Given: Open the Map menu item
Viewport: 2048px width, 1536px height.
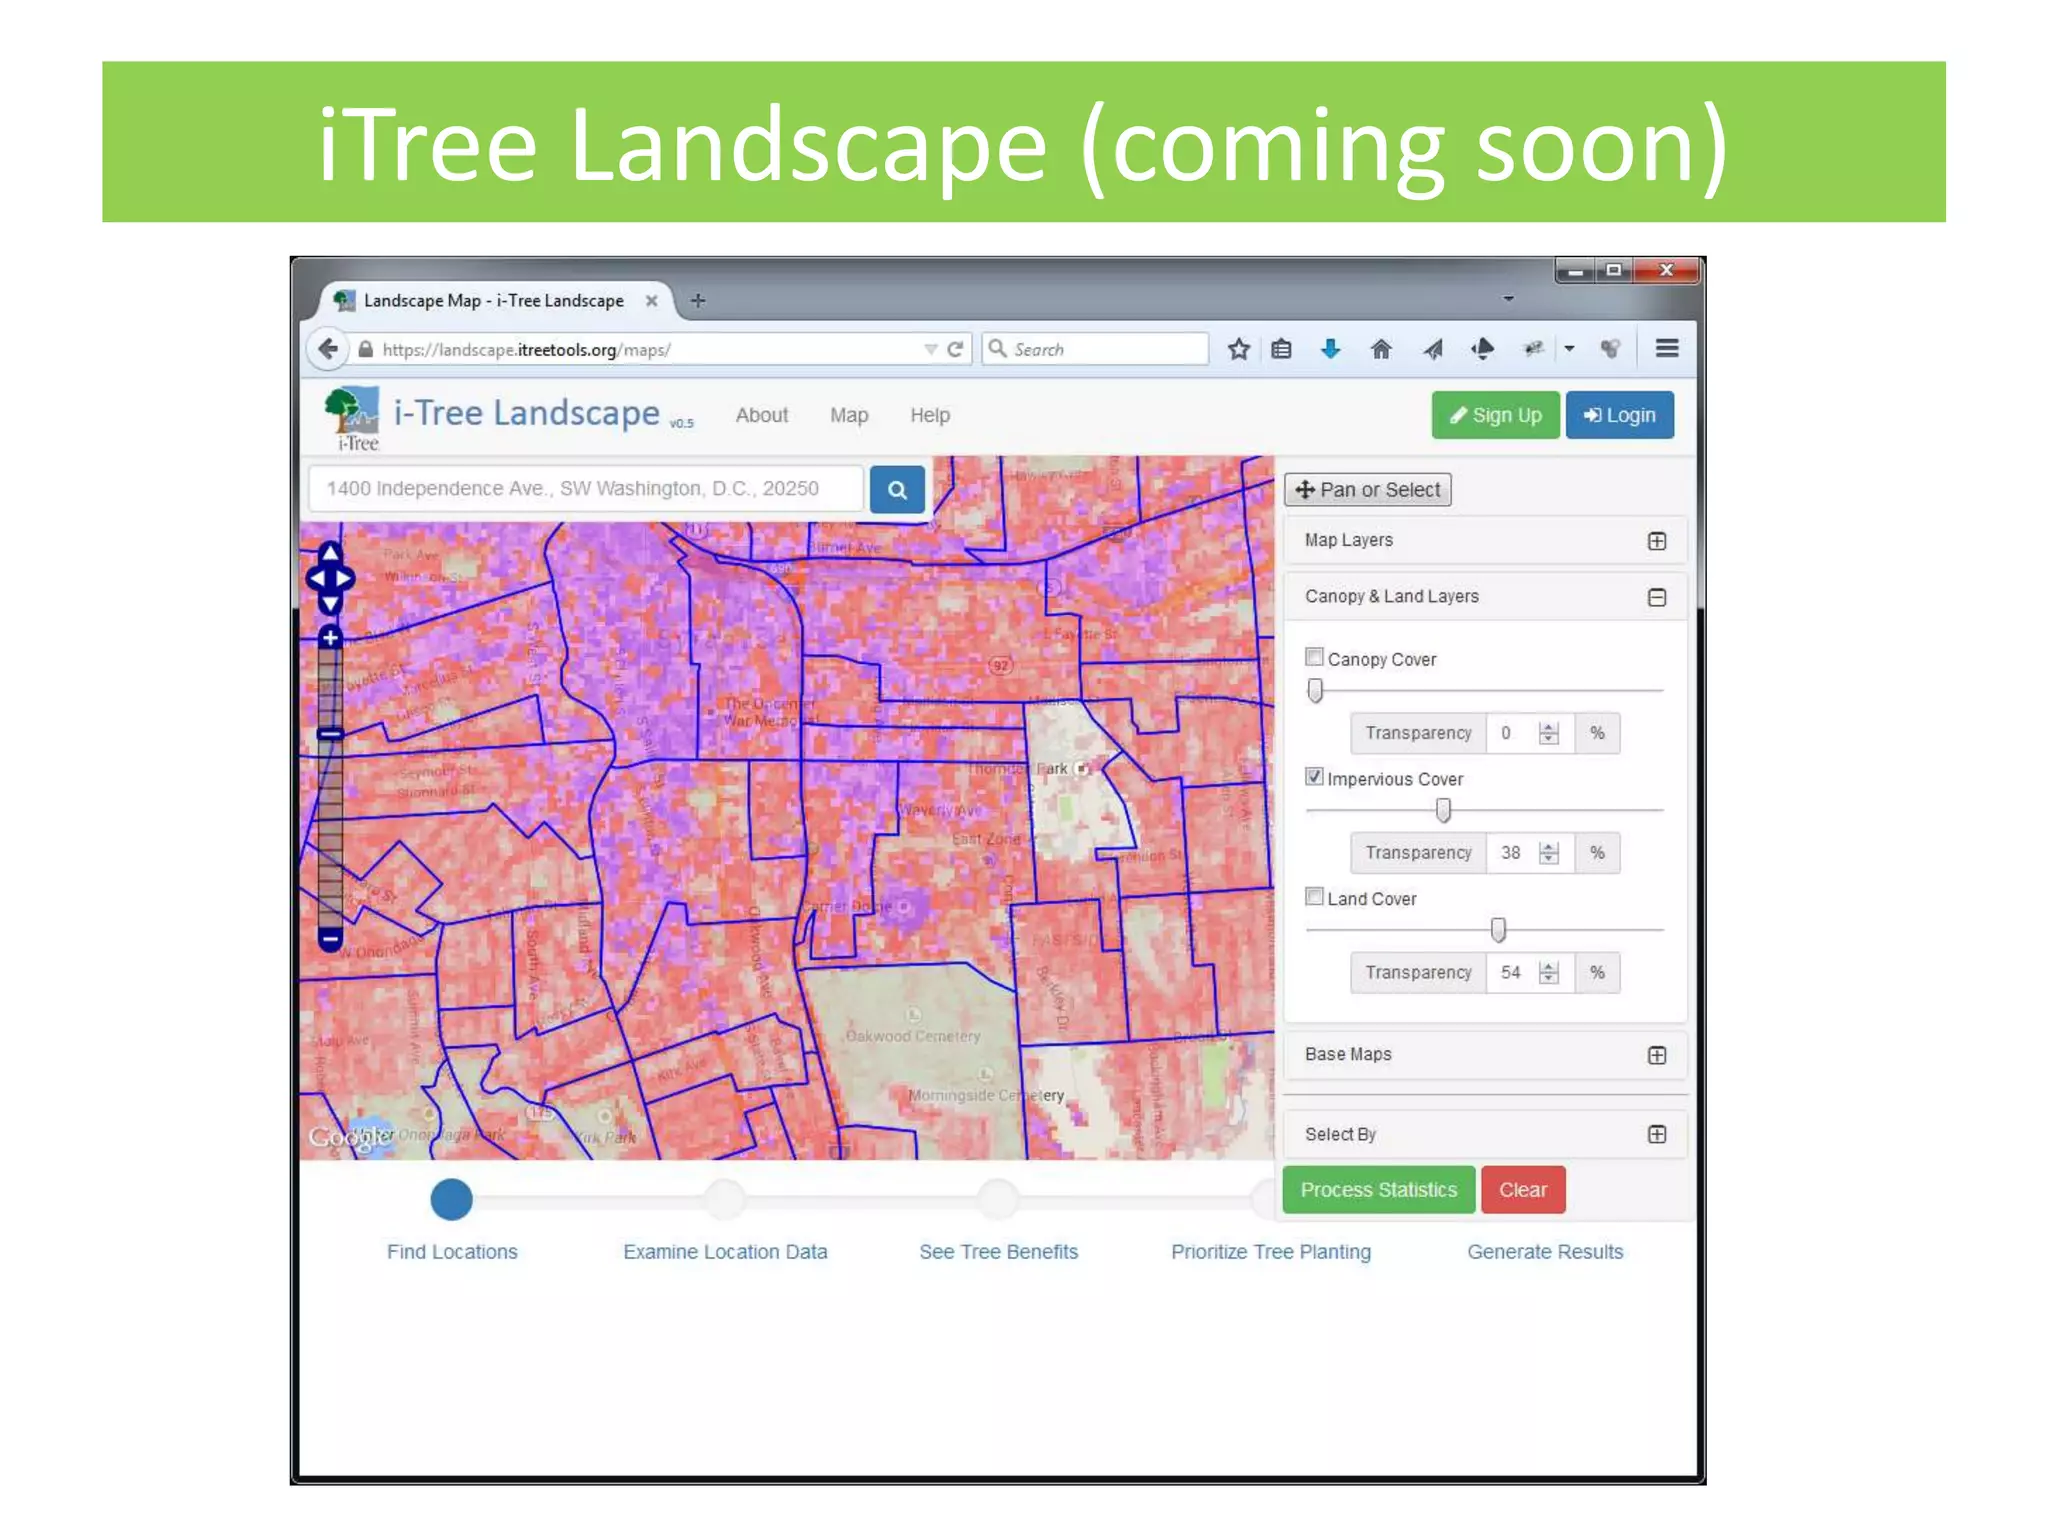Looking at the screenshot, I should click(x=849, y=415).
